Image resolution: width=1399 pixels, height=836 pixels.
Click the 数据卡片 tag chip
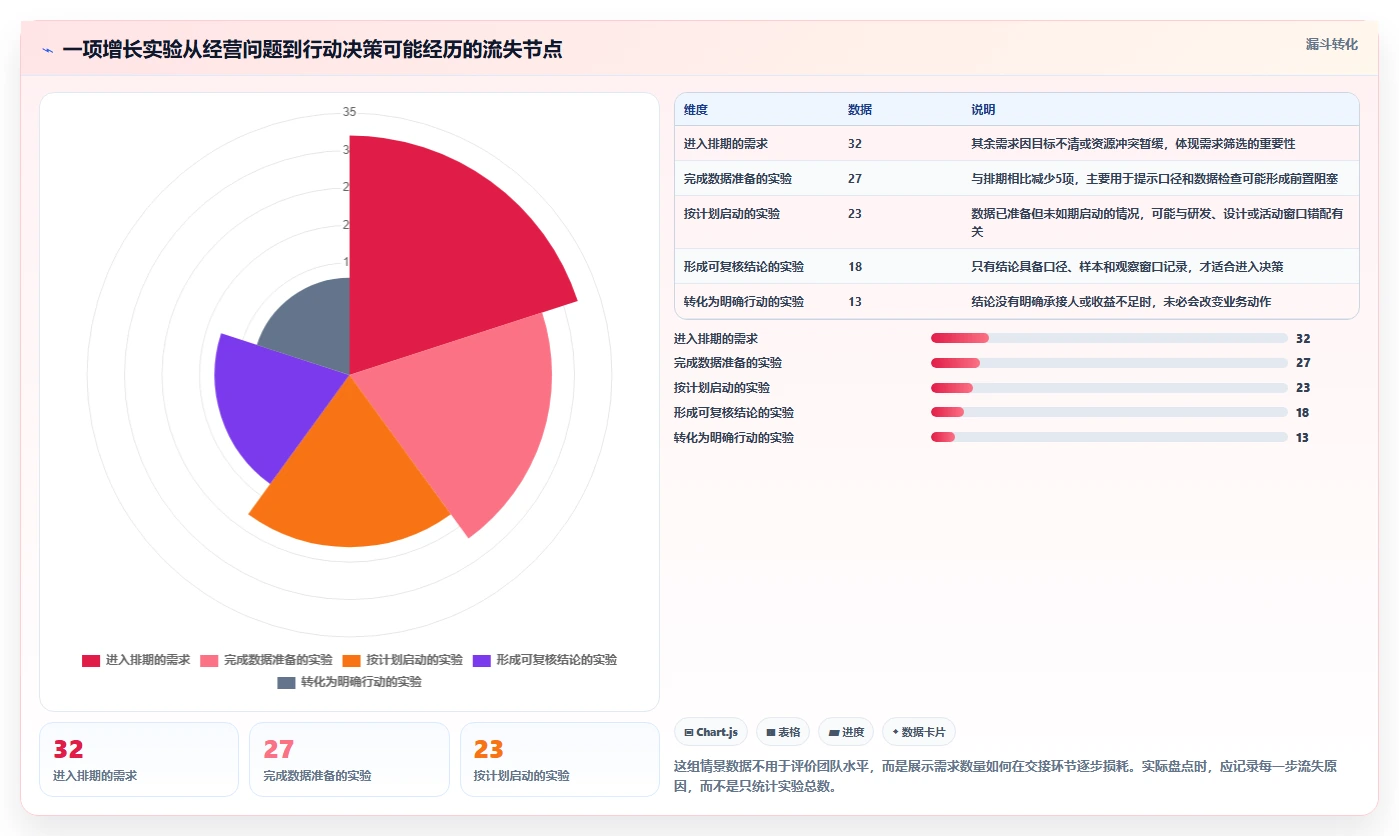918,732
